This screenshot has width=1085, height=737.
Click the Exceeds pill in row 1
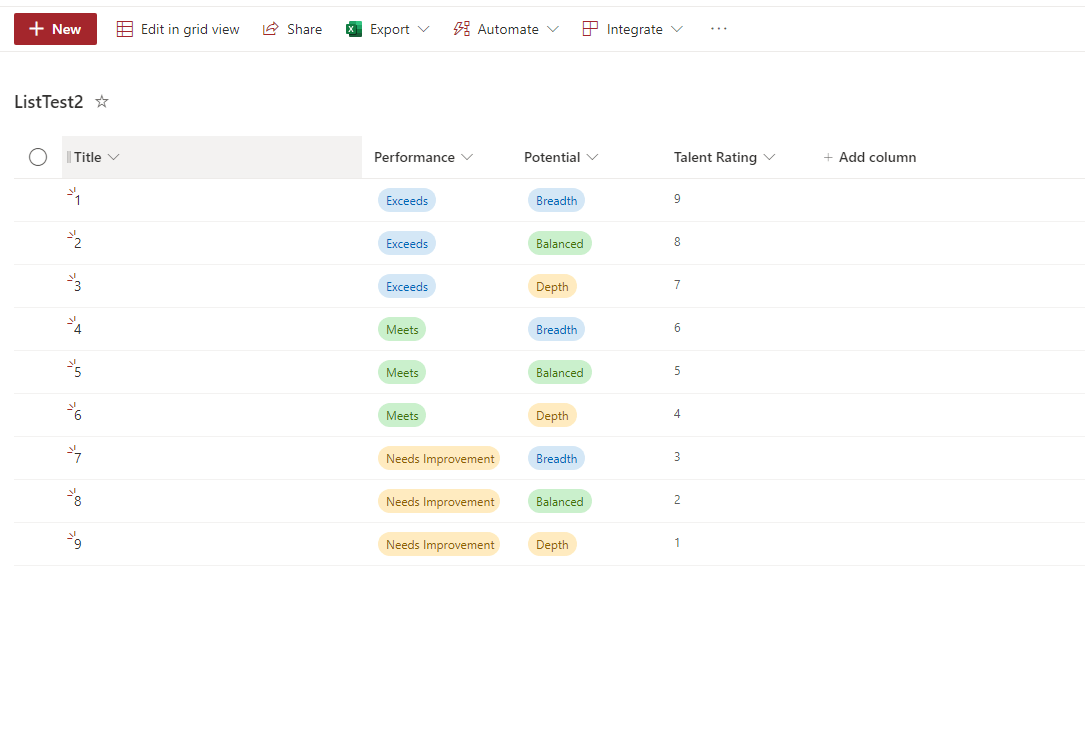coord(407,201)
